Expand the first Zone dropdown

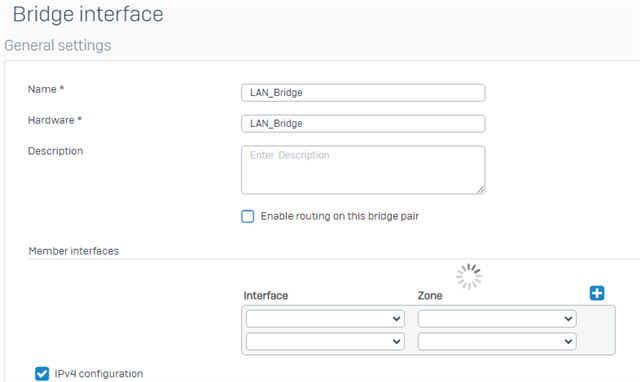pyautogui.click(x=497, y=319)
